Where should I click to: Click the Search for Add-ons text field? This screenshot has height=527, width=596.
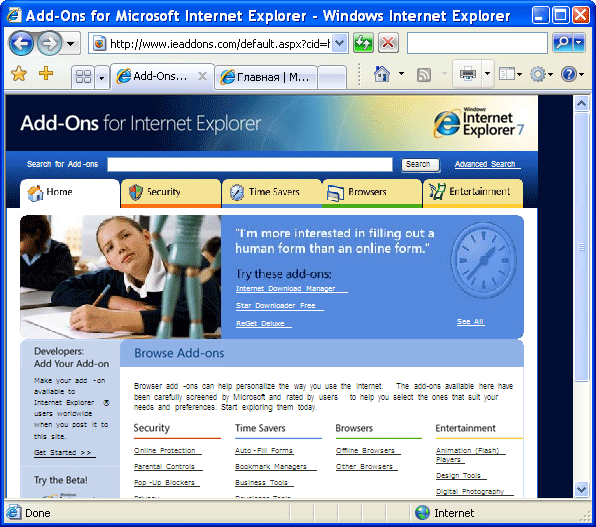[x=250, y=165]
